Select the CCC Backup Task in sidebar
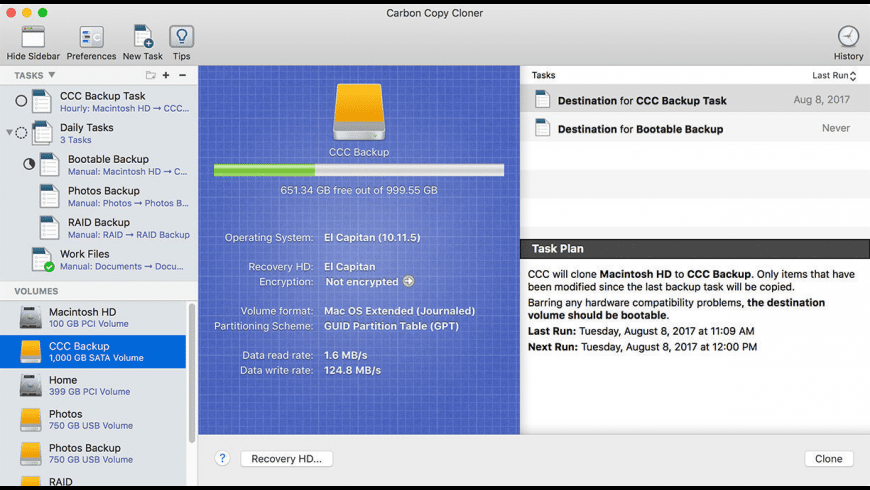Viewport: 870px width, 490px height. (x=99, y=102)
